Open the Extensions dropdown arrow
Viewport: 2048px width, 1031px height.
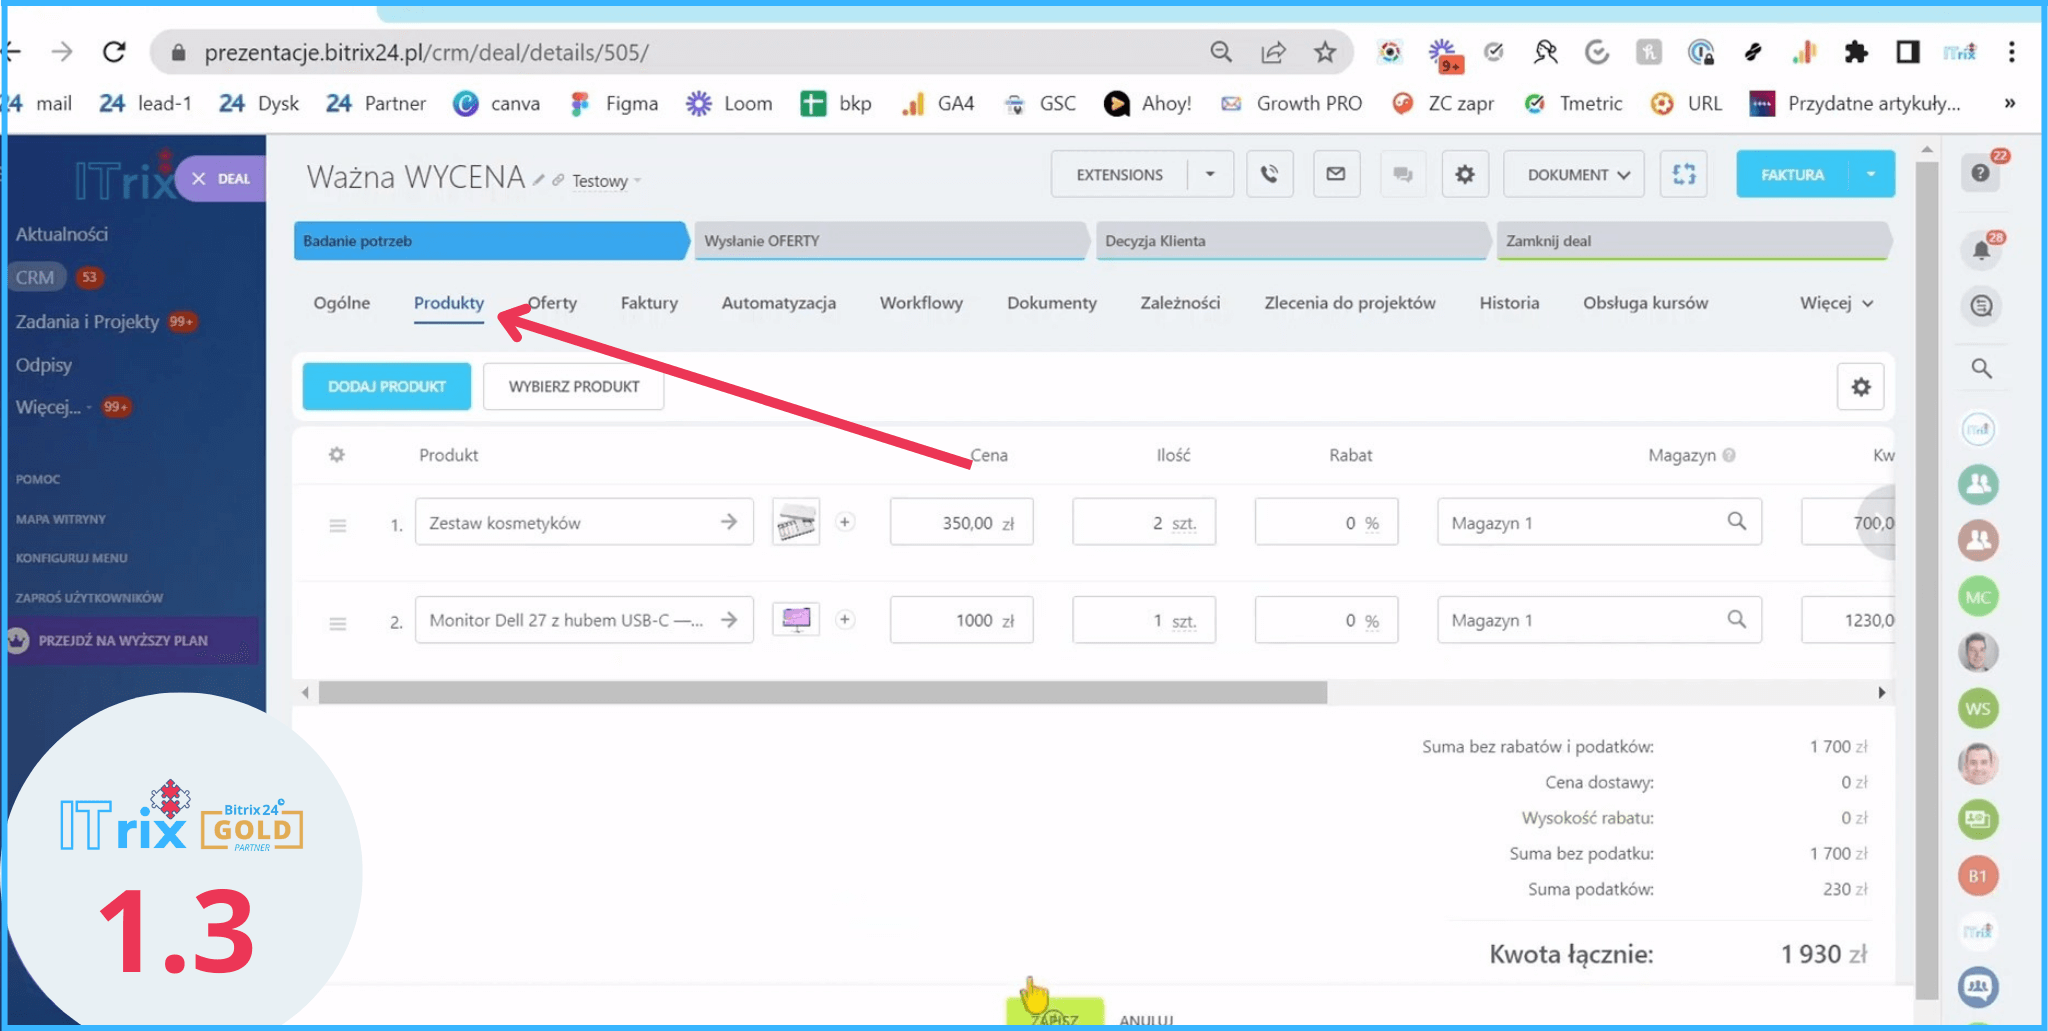pyautogui.click(x=1210, y=174)
